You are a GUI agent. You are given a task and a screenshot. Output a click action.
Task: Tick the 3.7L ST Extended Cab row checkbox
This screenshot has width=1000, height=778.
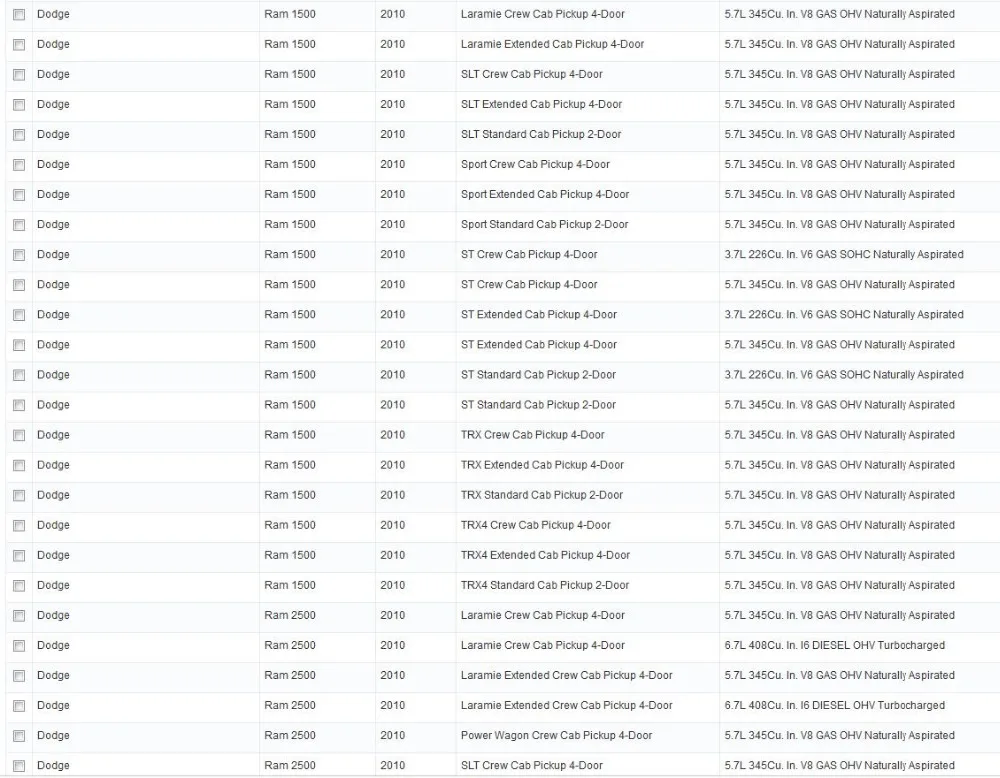pyautogui.click(x=19, y=315)
